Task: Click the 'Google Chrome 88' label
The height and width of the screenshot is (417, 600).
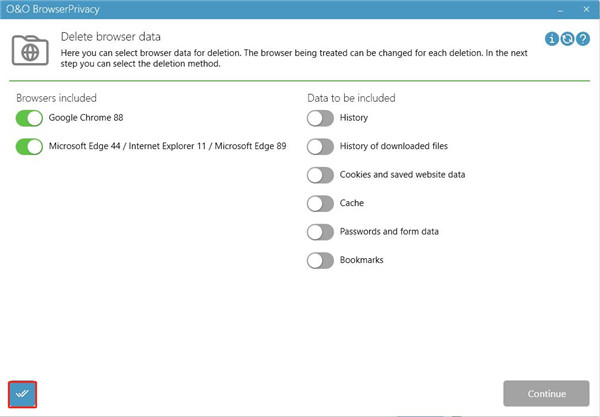Action: click(x=86, y=117)
